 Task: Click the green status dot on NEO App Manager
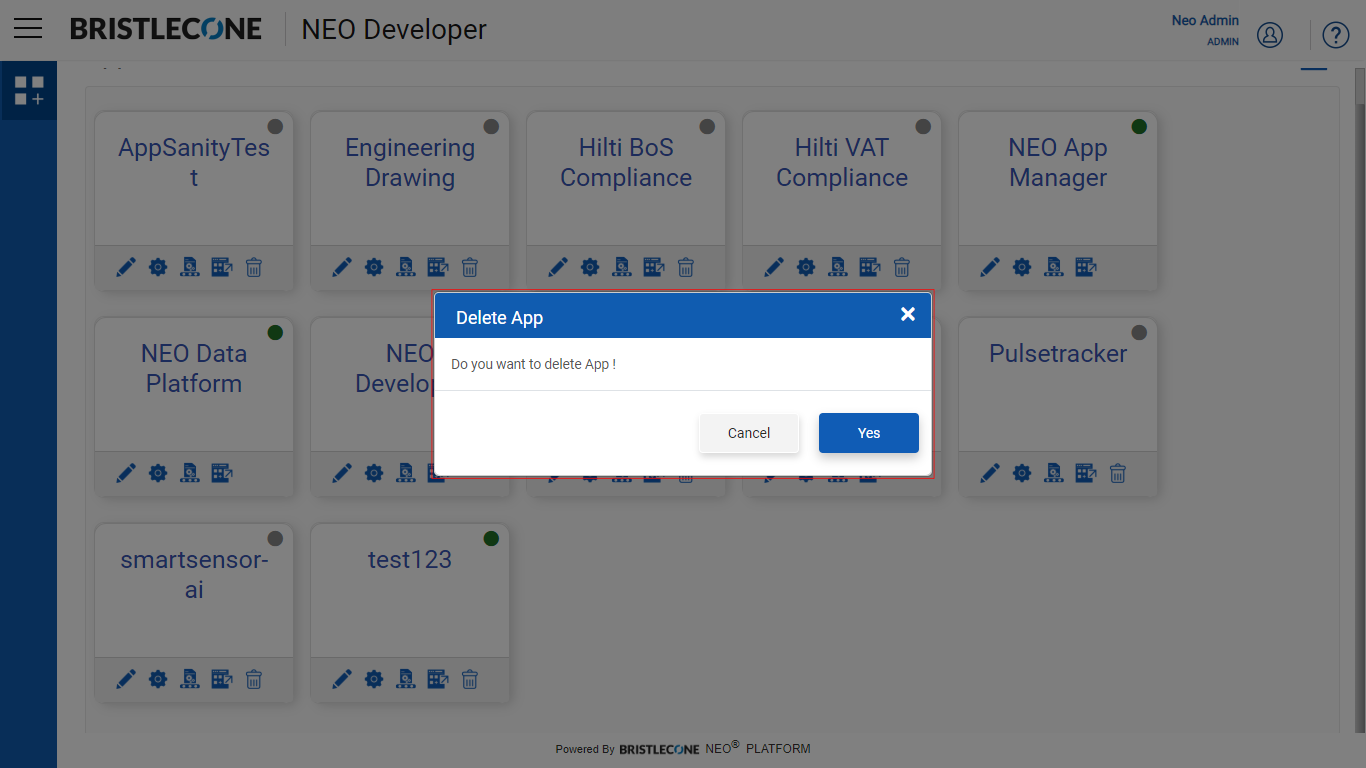point(1139,126)
